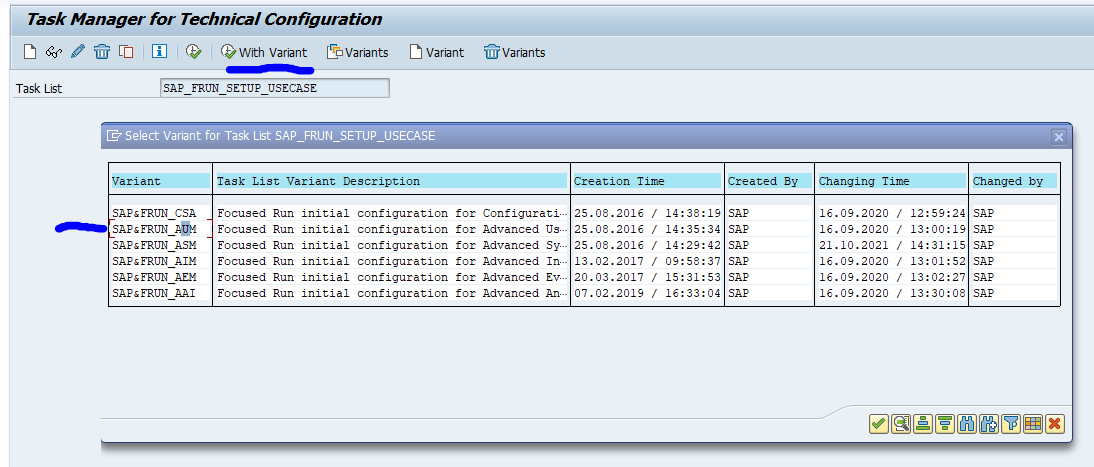Click into the Task List input field

(275, 88)
